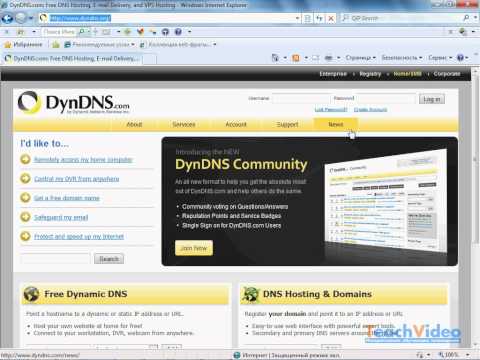
Task: Click the Yandex bar search input field
Action: coord(59,32)
